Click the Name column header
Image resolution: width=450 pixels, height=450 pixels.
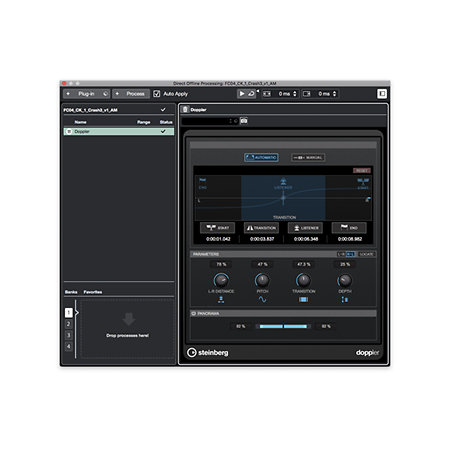click(x=80, y=122)
